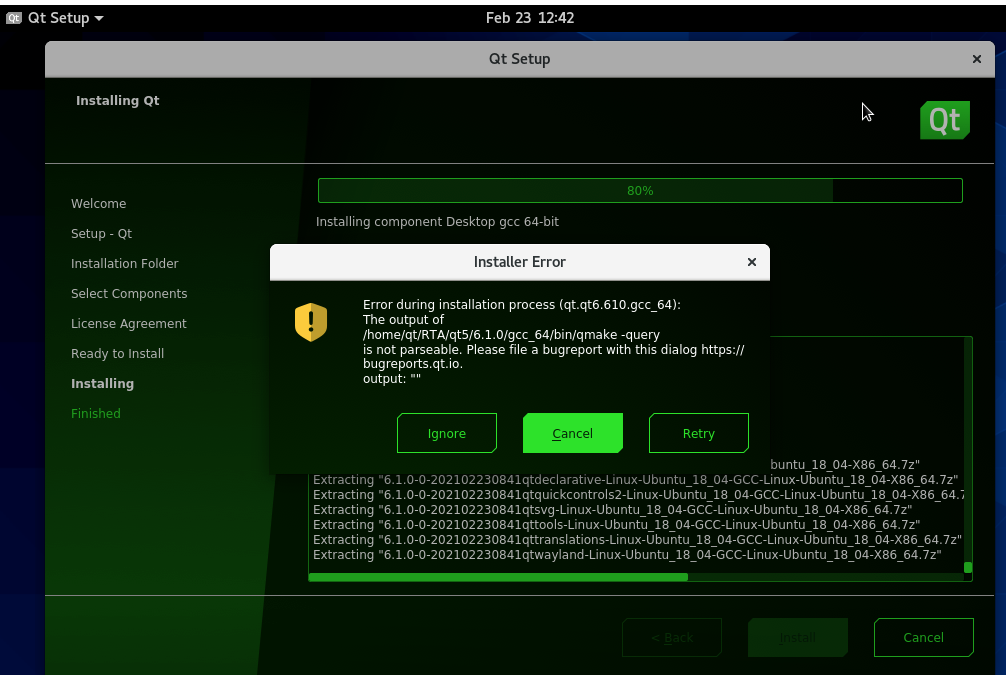Select the Installing step in sidebar
The width and height of the screenshot is (1006, 675).
click(102, 383)
